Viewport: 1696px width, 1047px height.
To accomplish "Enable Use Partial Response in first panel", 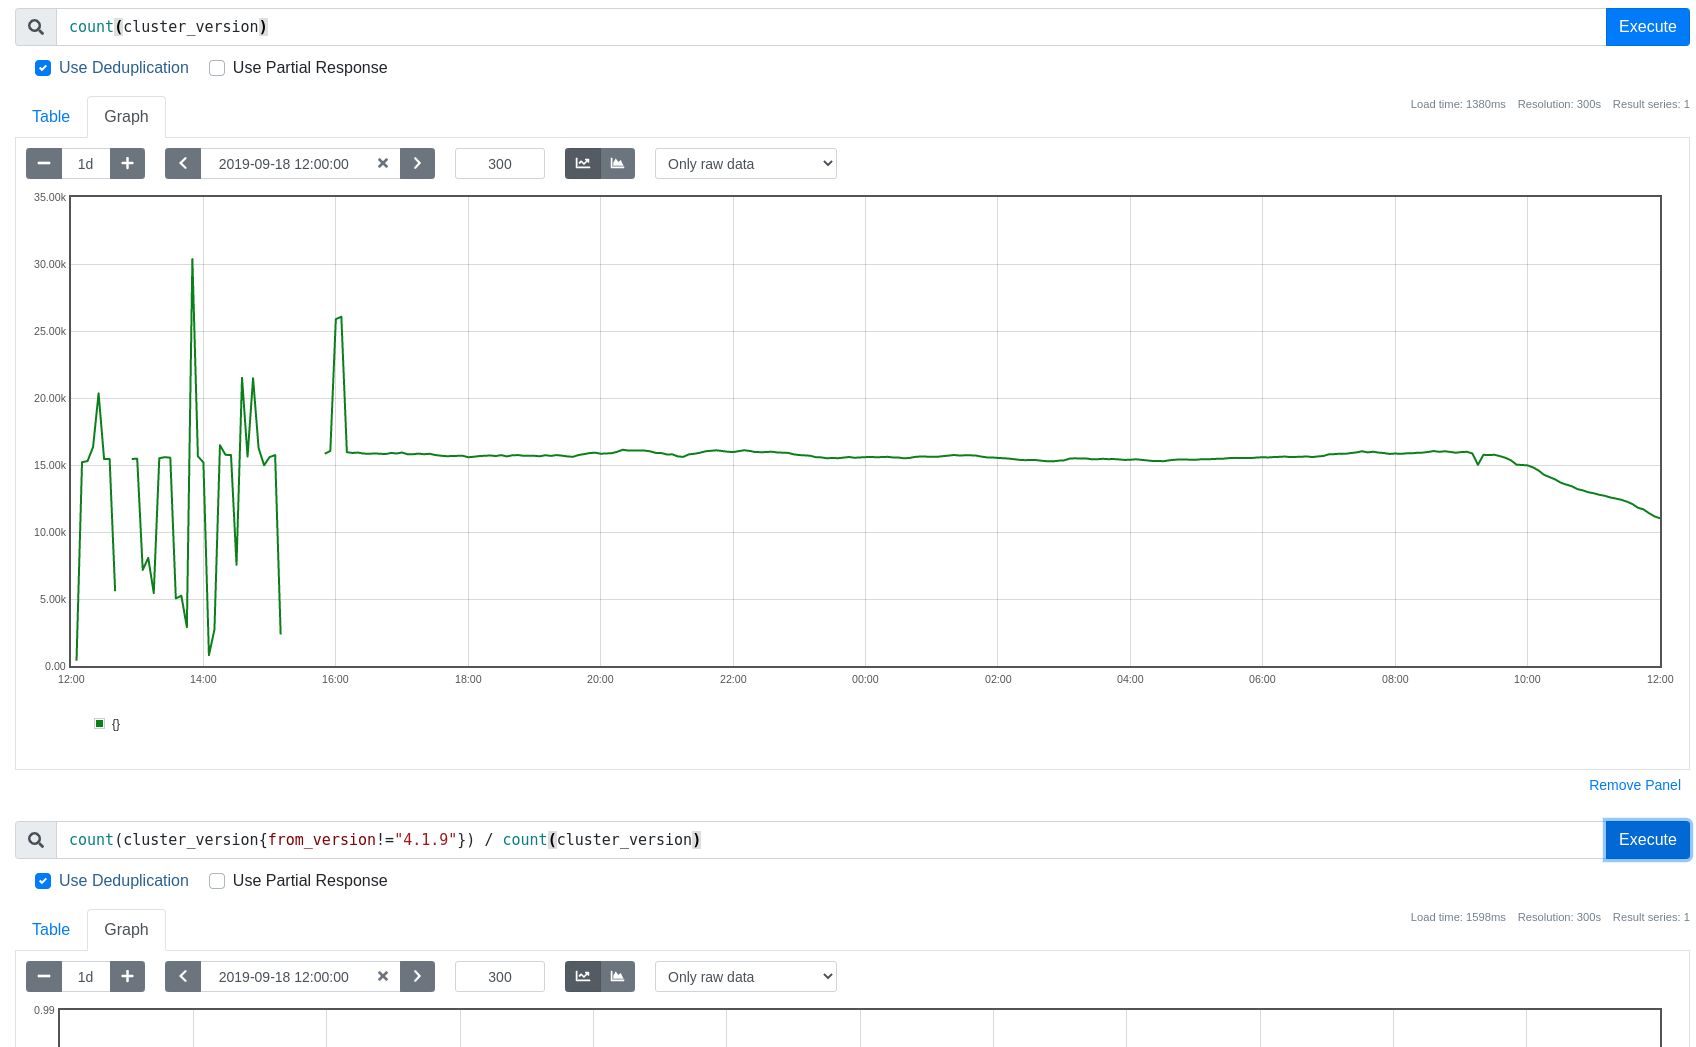I will 217,68.
